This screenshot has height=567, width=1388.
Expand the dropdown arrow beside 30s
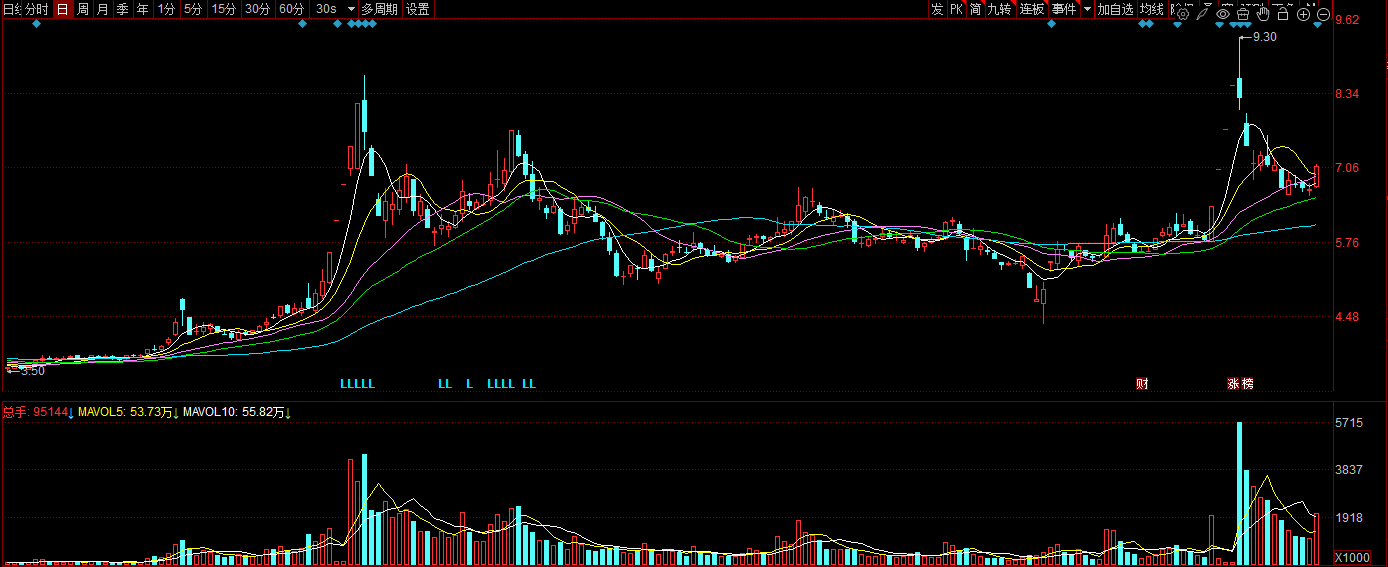351,9
